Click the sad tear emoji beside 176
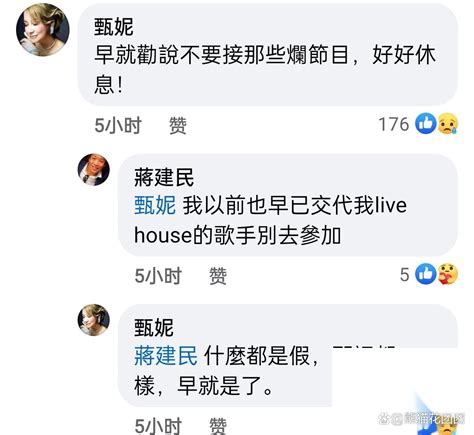474x435 pixels. click(x=448, y=124)
